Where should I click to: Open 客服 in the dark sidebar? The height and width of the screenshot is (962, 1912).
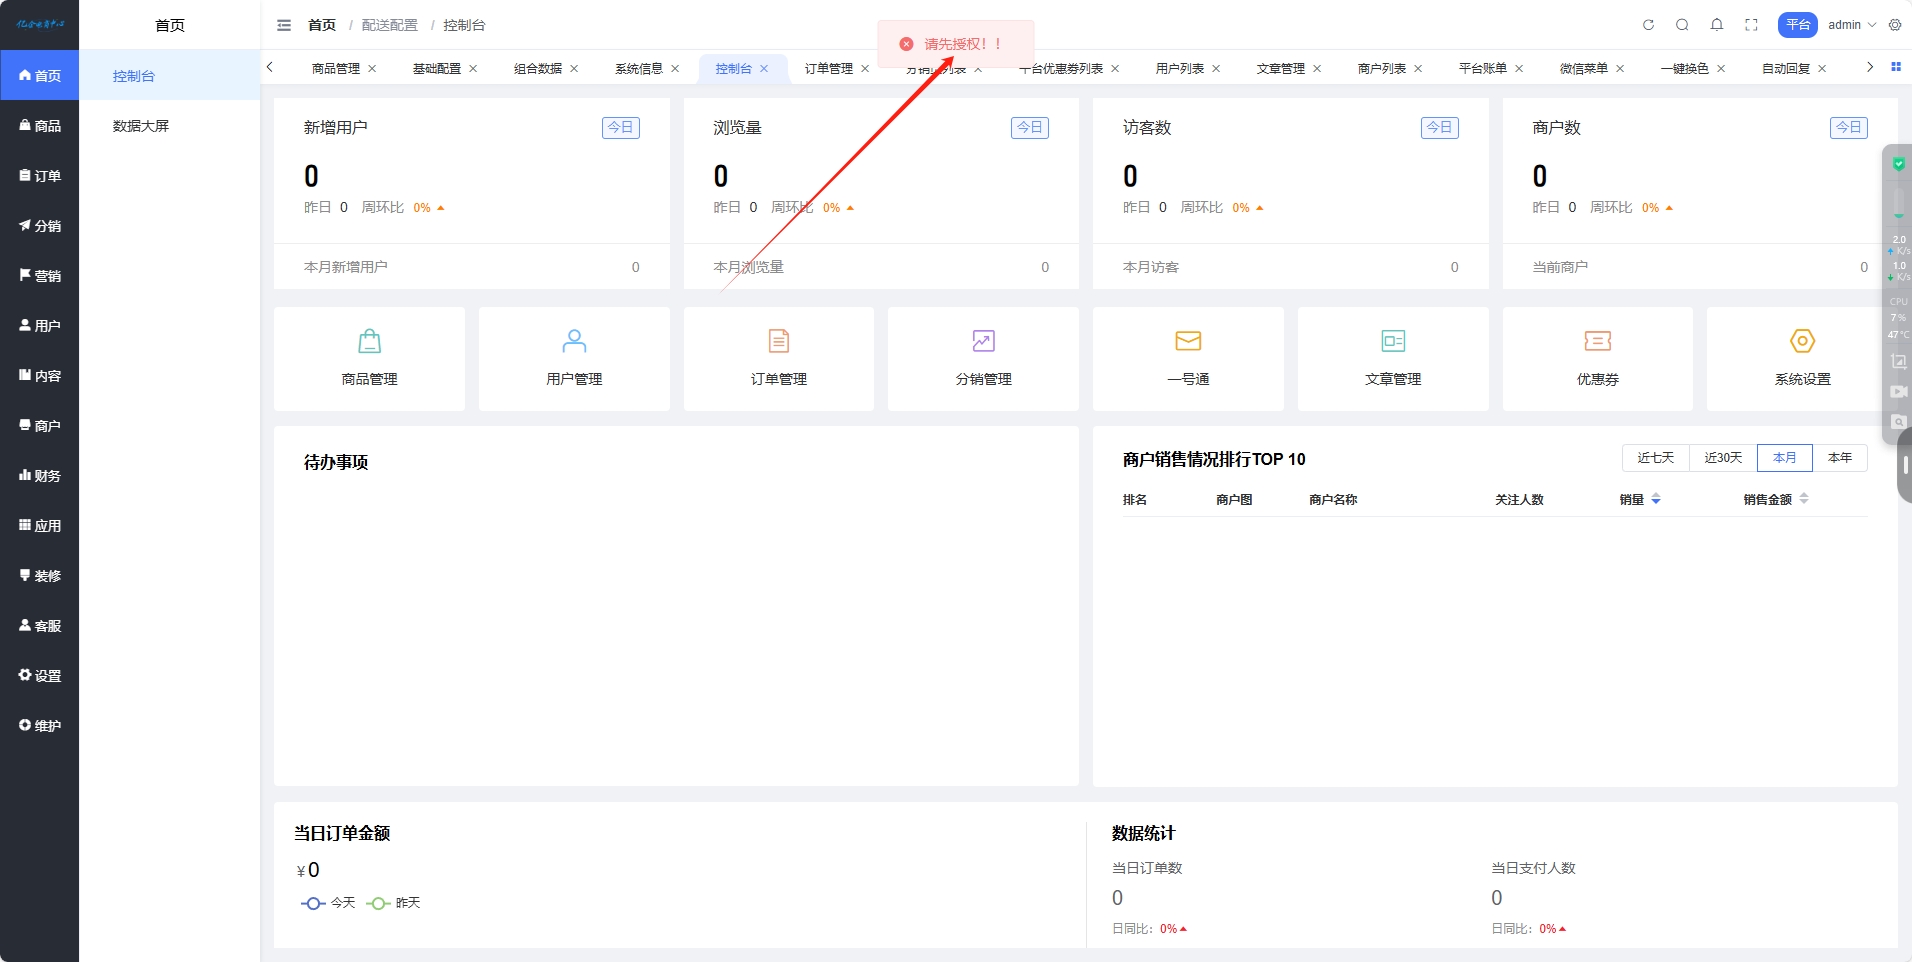point(40,626)
